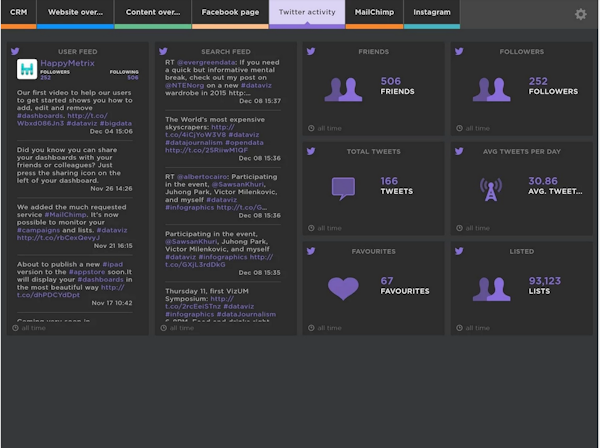Click the heart icon in Favourites widget
This screenshot has width=600, height=448.
(x=343, y=288)
